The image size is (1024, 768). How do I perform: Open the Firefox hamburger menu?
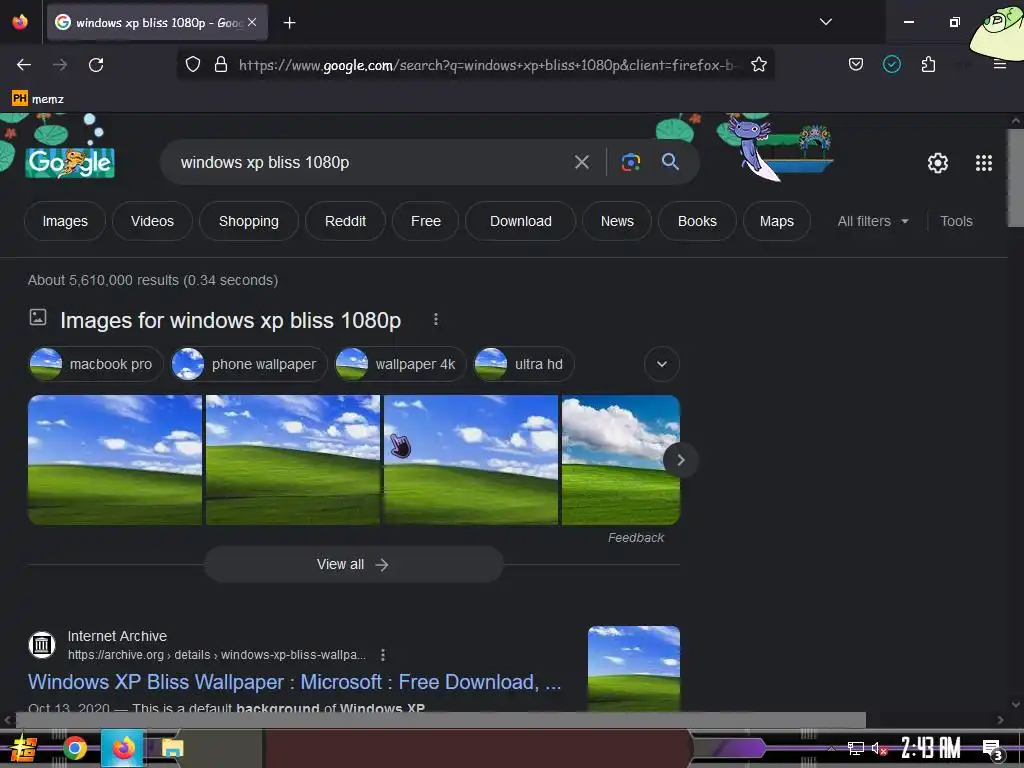[x=999, y=64]
